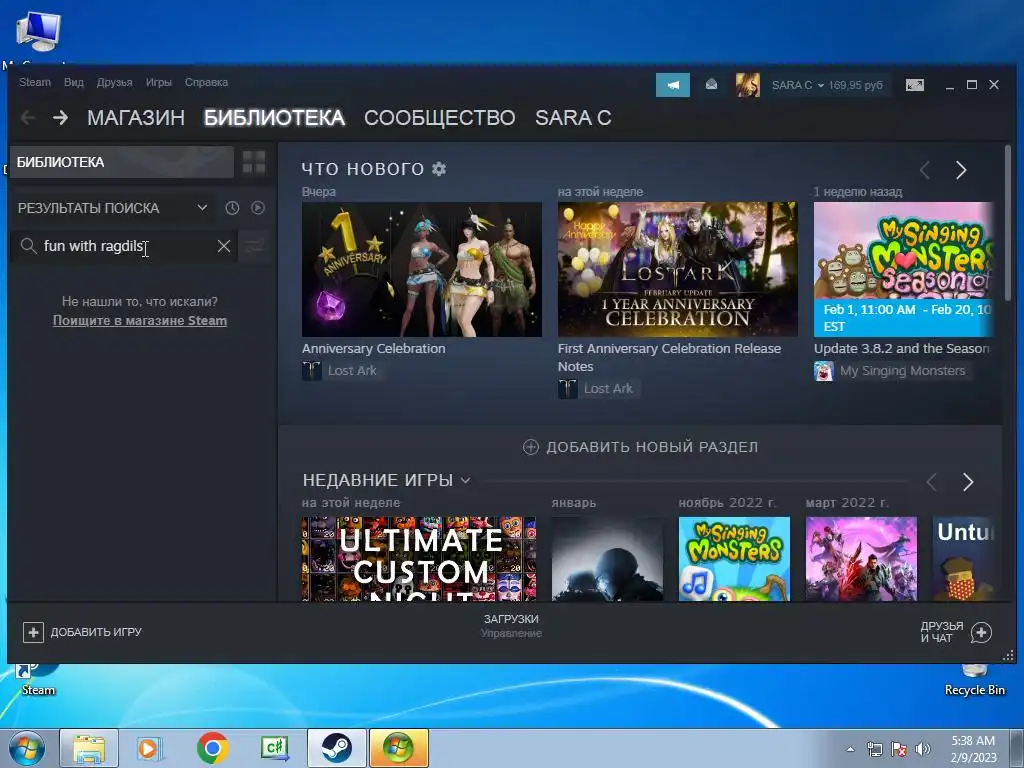Show hidden tray icons arrow
This screenshot has height=768, width=1024.
click(x=850, y=749)
